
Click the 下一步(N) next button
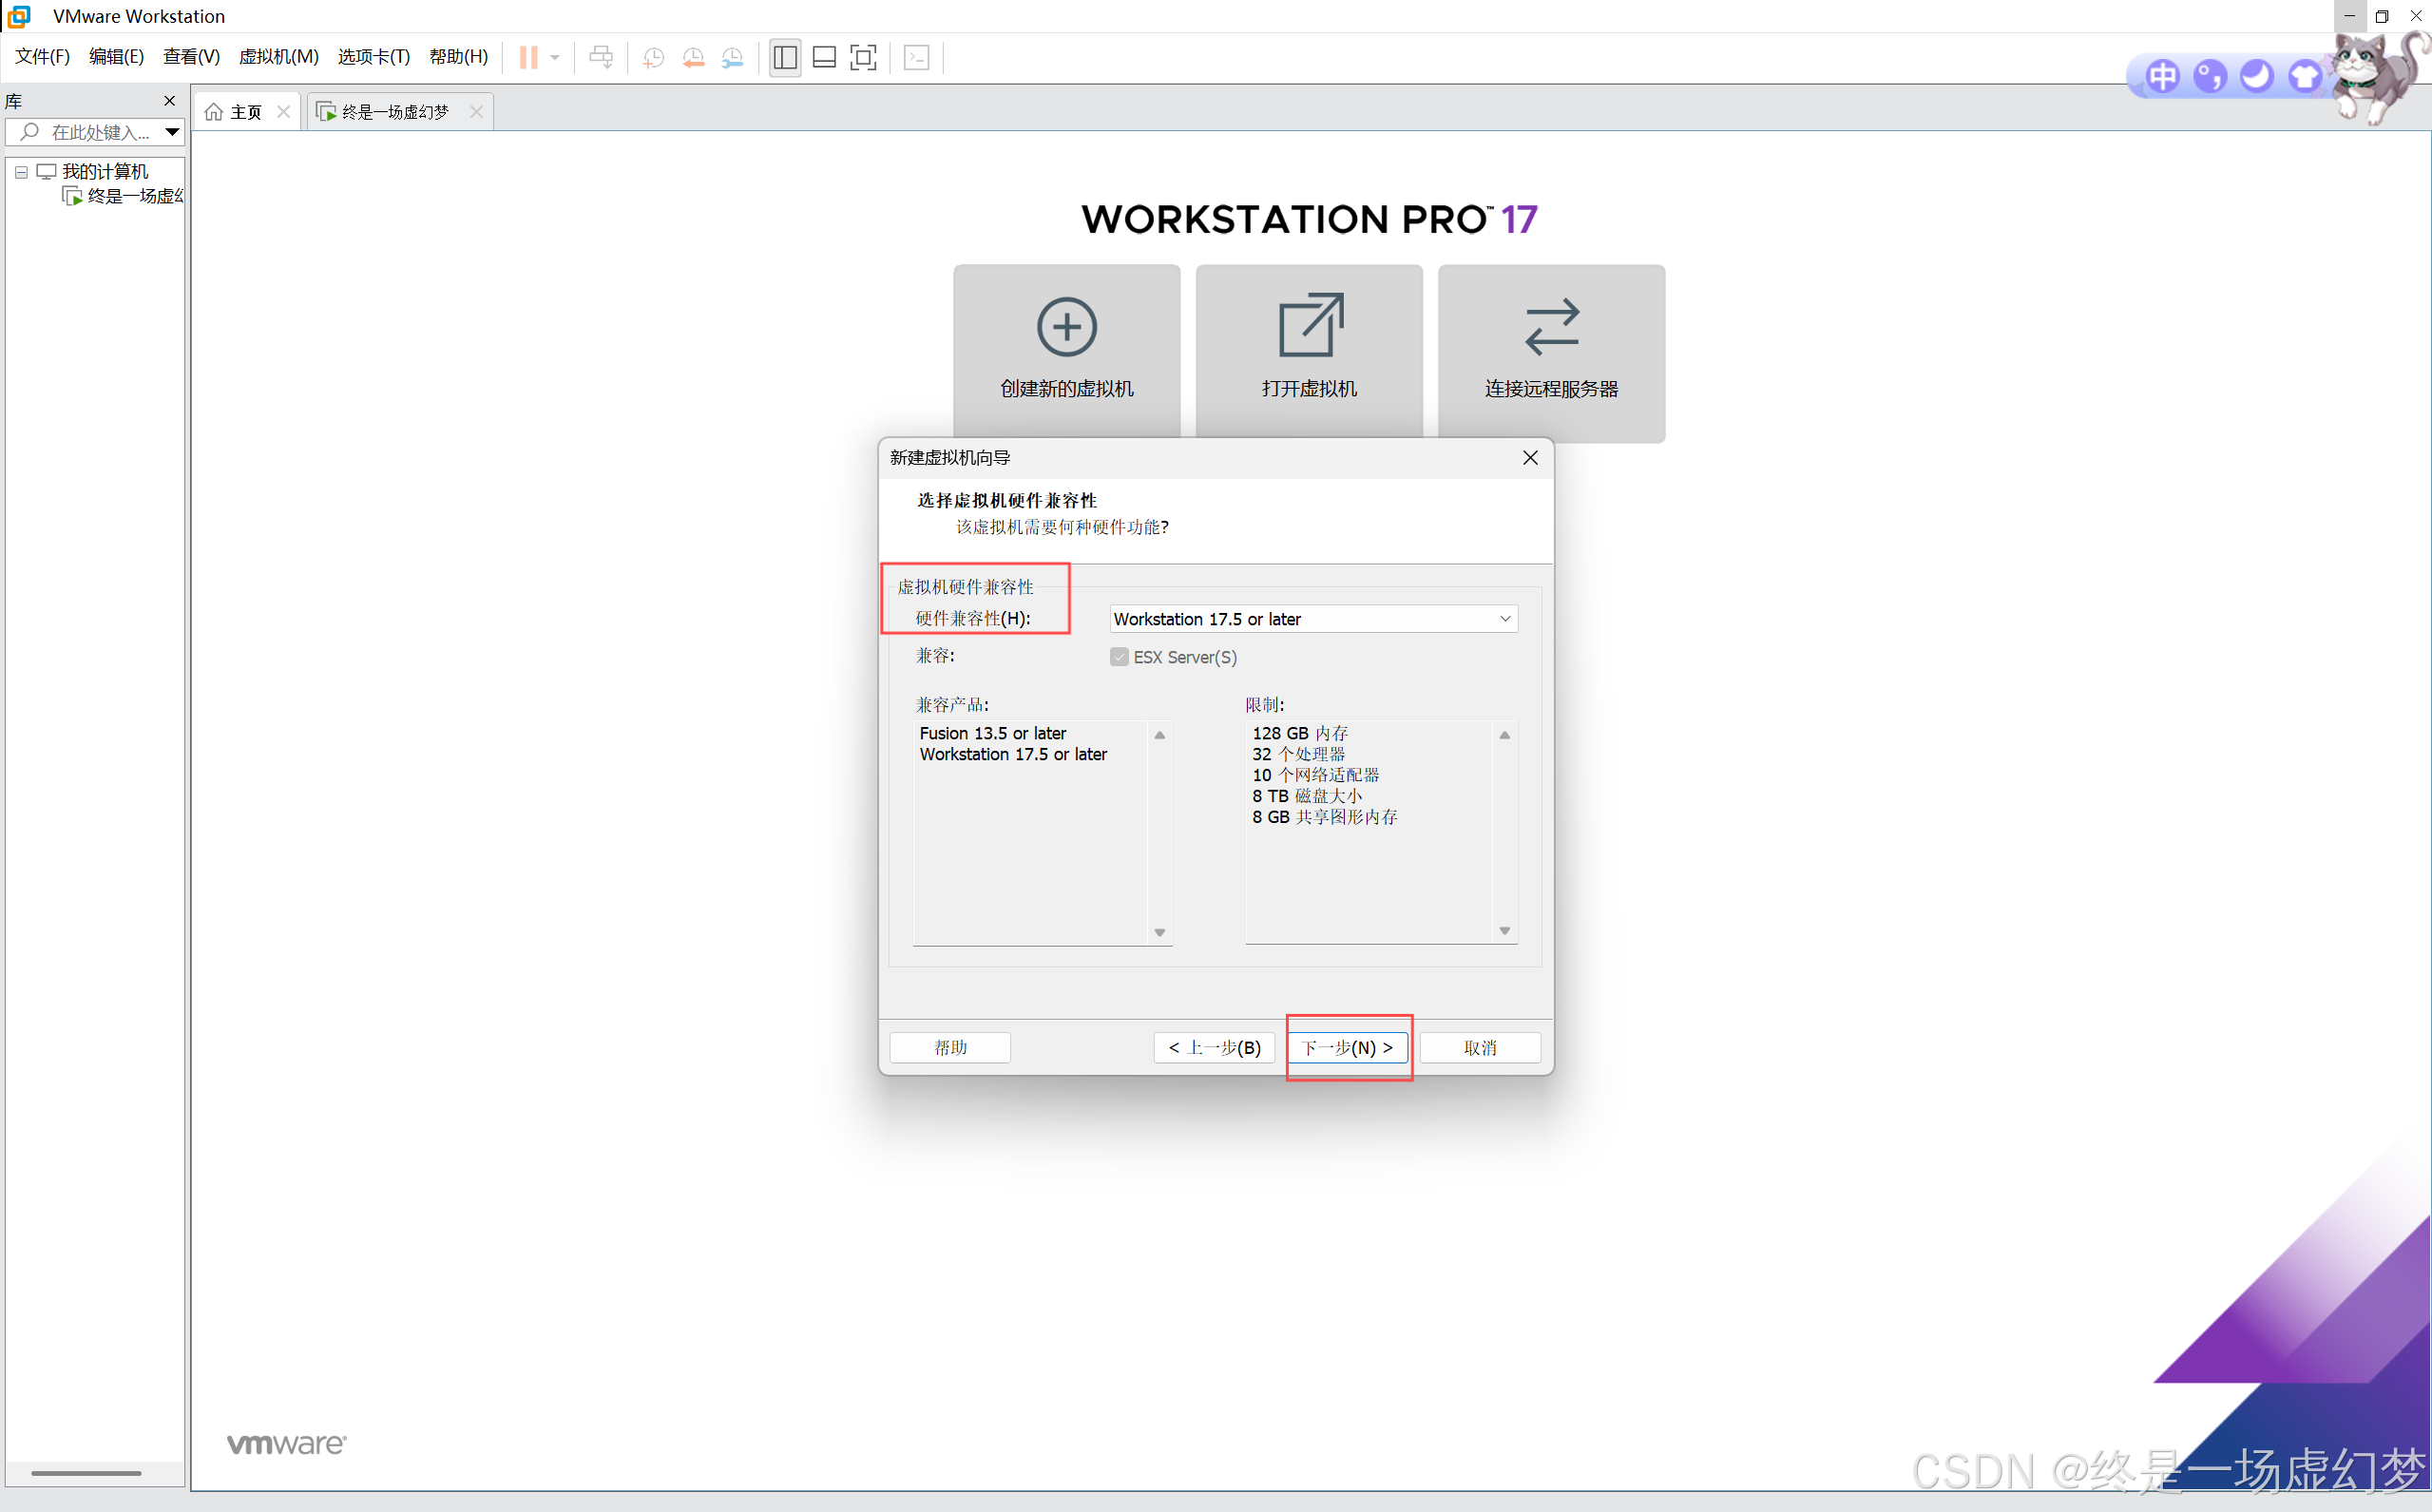[x=1347, y=1047]
